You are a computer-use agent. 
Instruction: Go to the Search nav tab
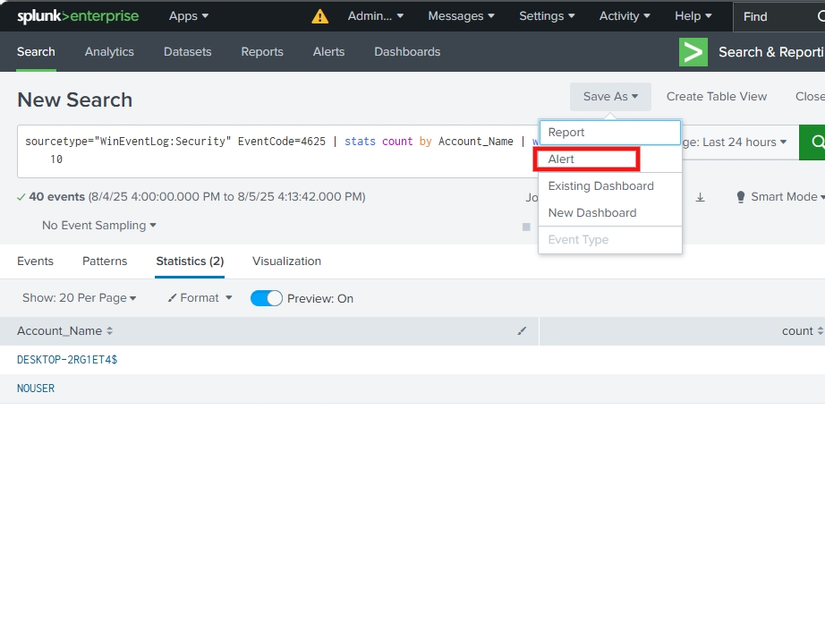[36, 52]
